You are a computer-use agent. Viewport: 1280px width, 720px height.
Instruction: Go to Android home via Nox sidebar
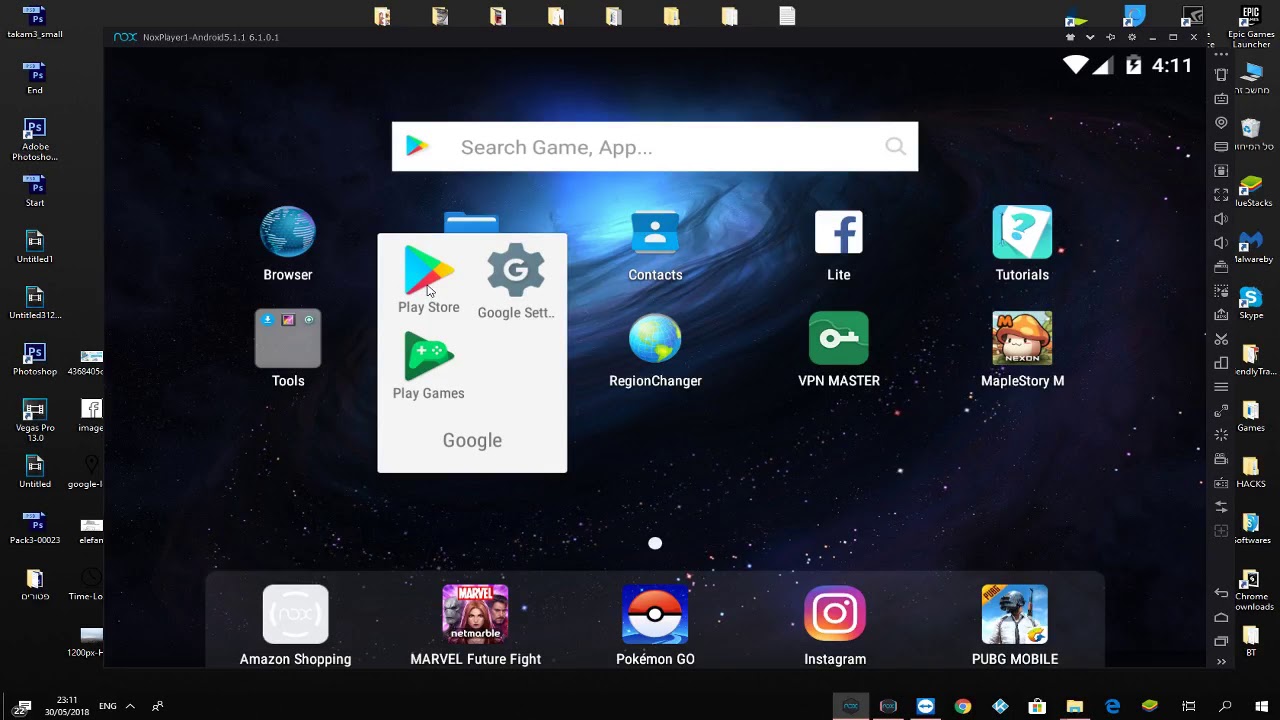(x=1221, y=617)
